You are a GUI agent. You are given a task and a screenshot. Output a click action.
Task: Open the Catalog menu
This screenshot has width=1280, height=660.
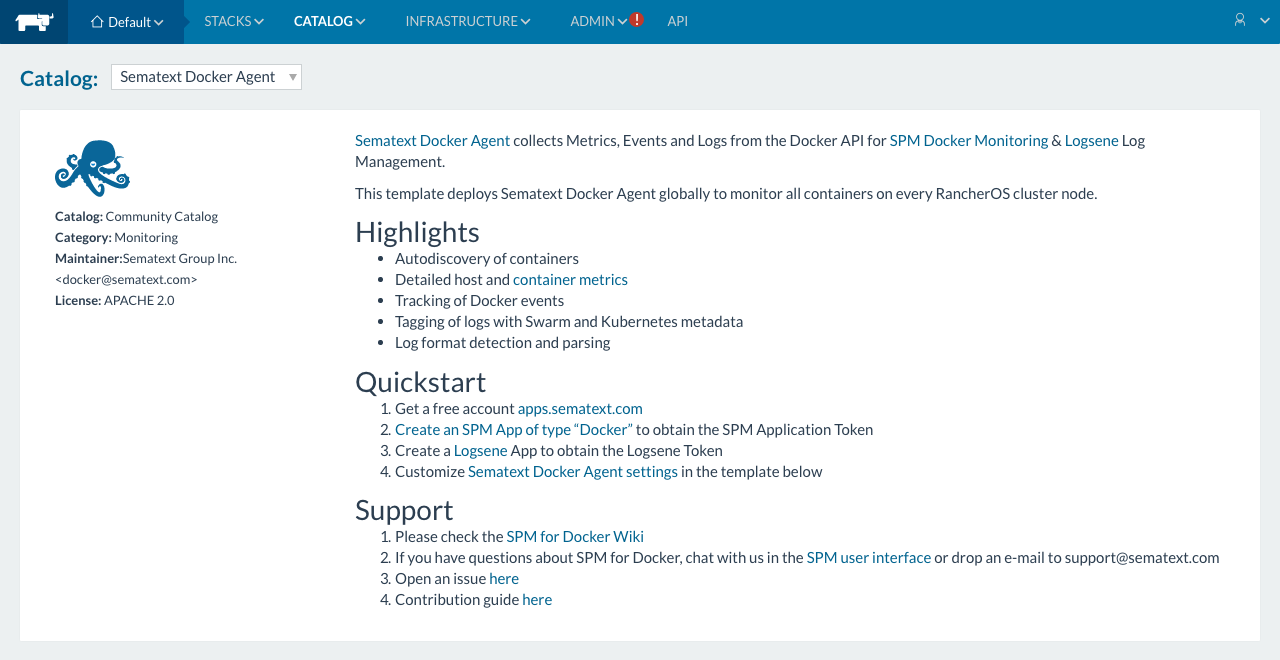329,21
